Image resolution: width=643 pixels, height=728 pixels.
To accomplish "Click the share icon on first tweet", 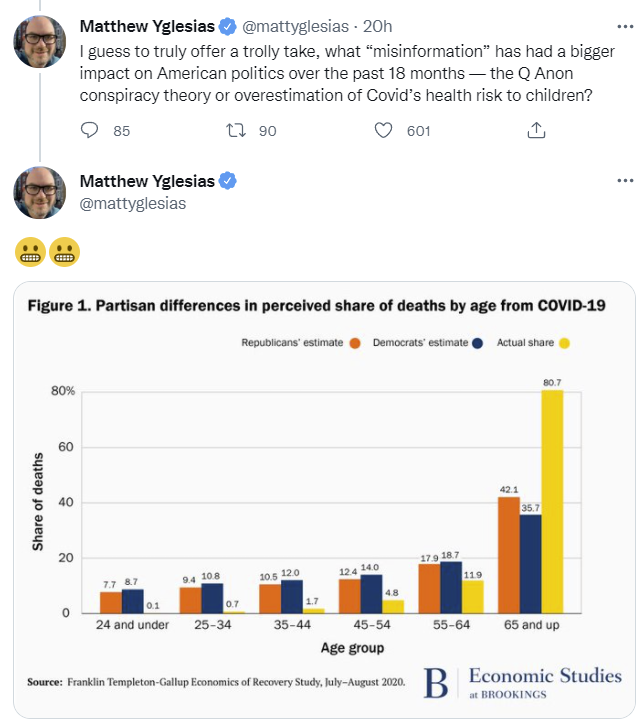I will point(536,130).
